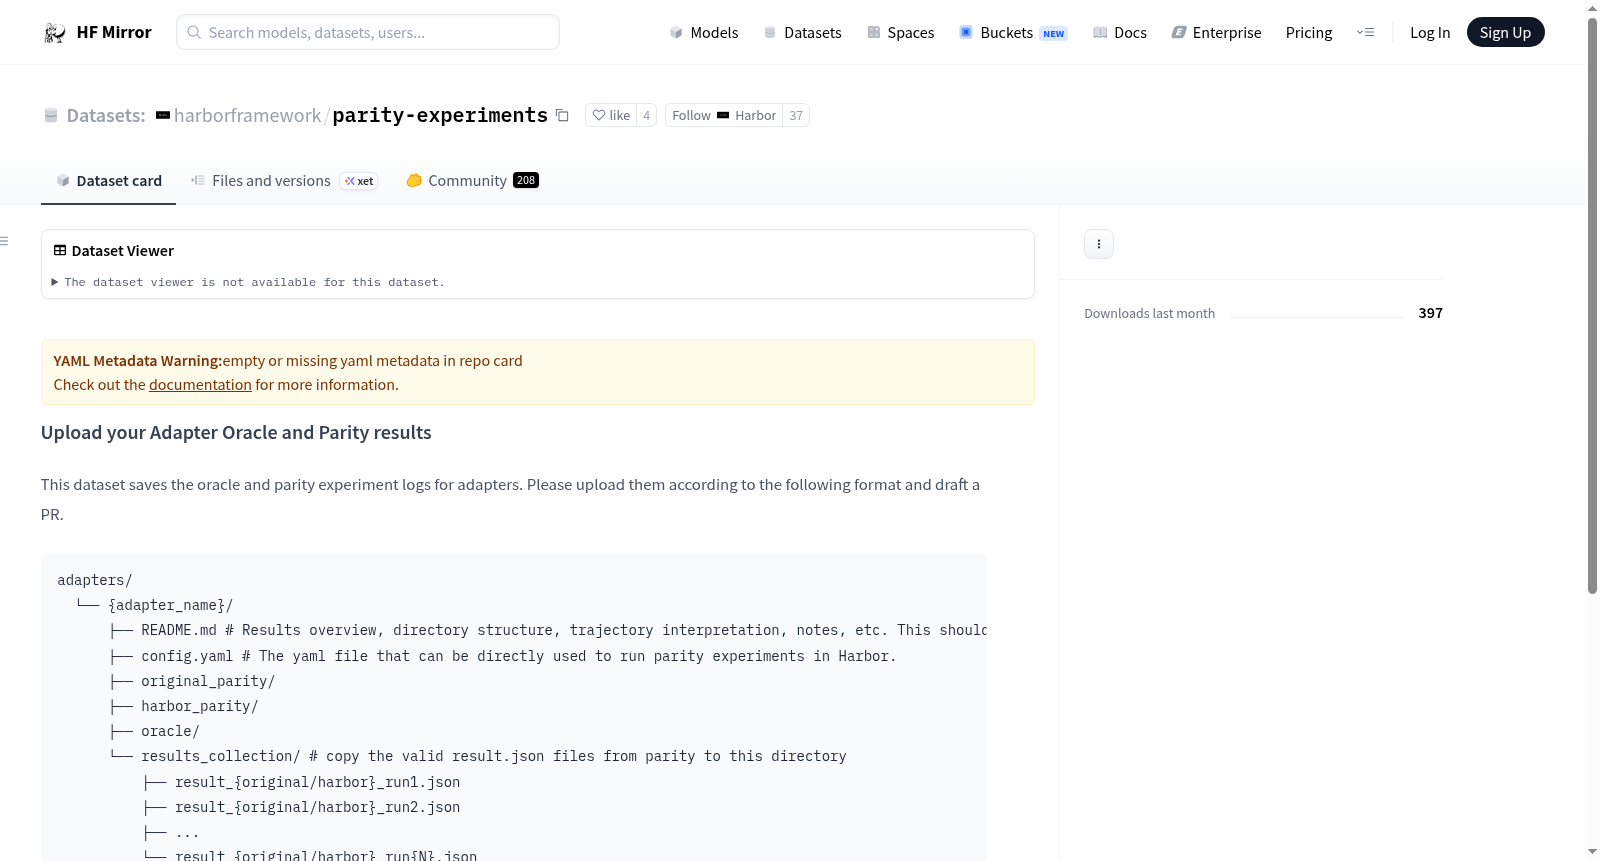Go to Datasets in the top navigation

pos(803,33)
